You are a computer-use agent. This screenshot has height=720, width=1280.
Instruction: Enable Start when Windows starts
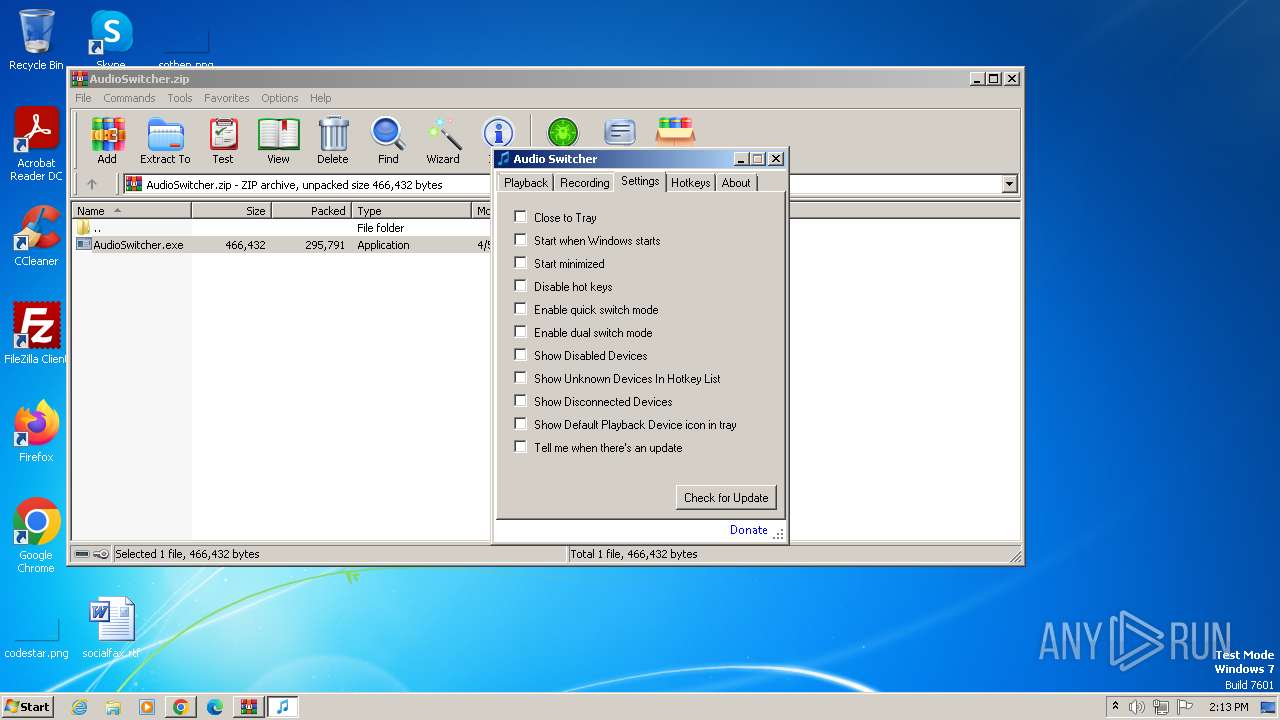520,239
